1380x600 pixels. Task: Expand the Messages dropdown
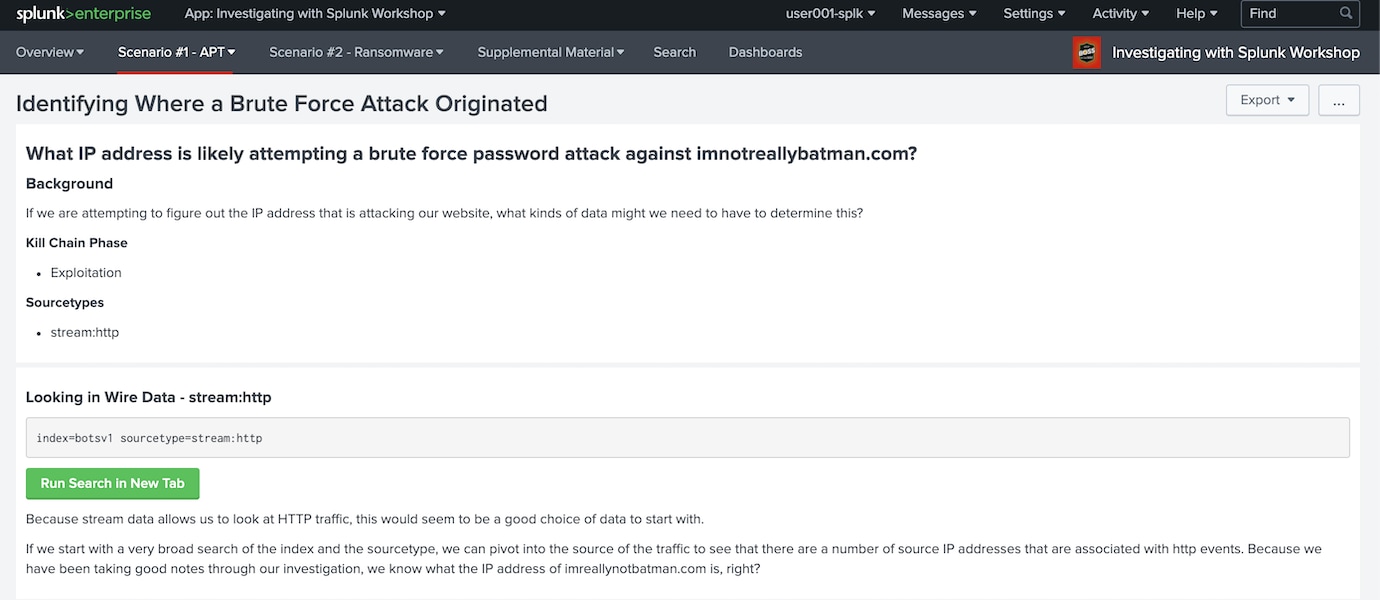click(x=940, y=14)
